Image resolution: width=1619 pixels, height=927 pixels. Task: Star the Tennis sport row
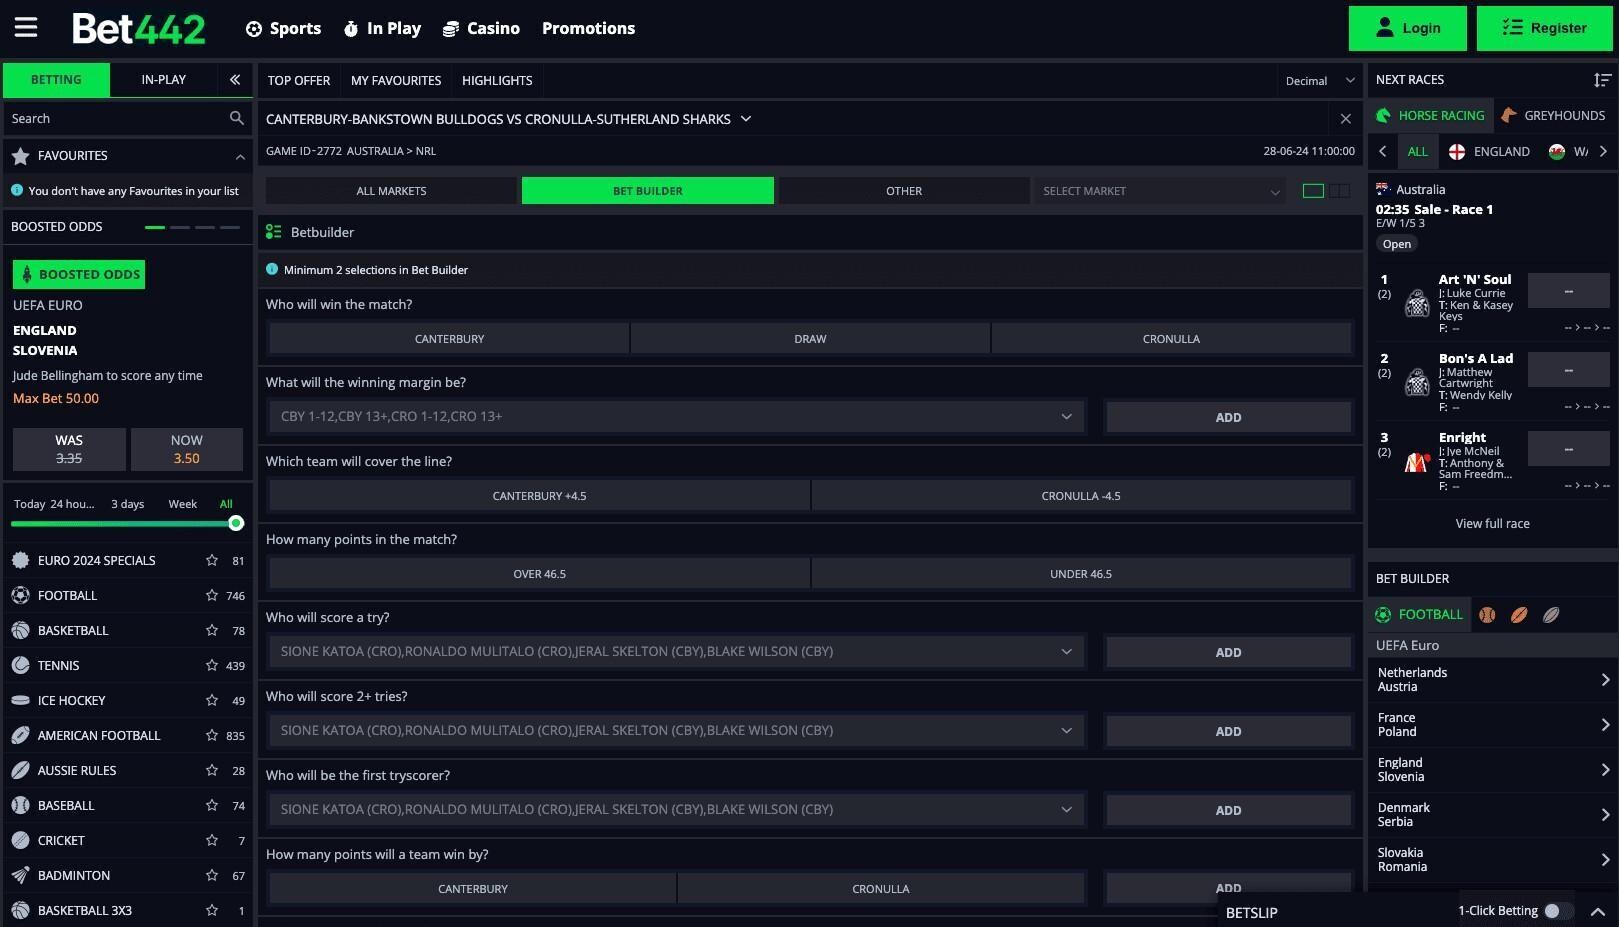212,666
